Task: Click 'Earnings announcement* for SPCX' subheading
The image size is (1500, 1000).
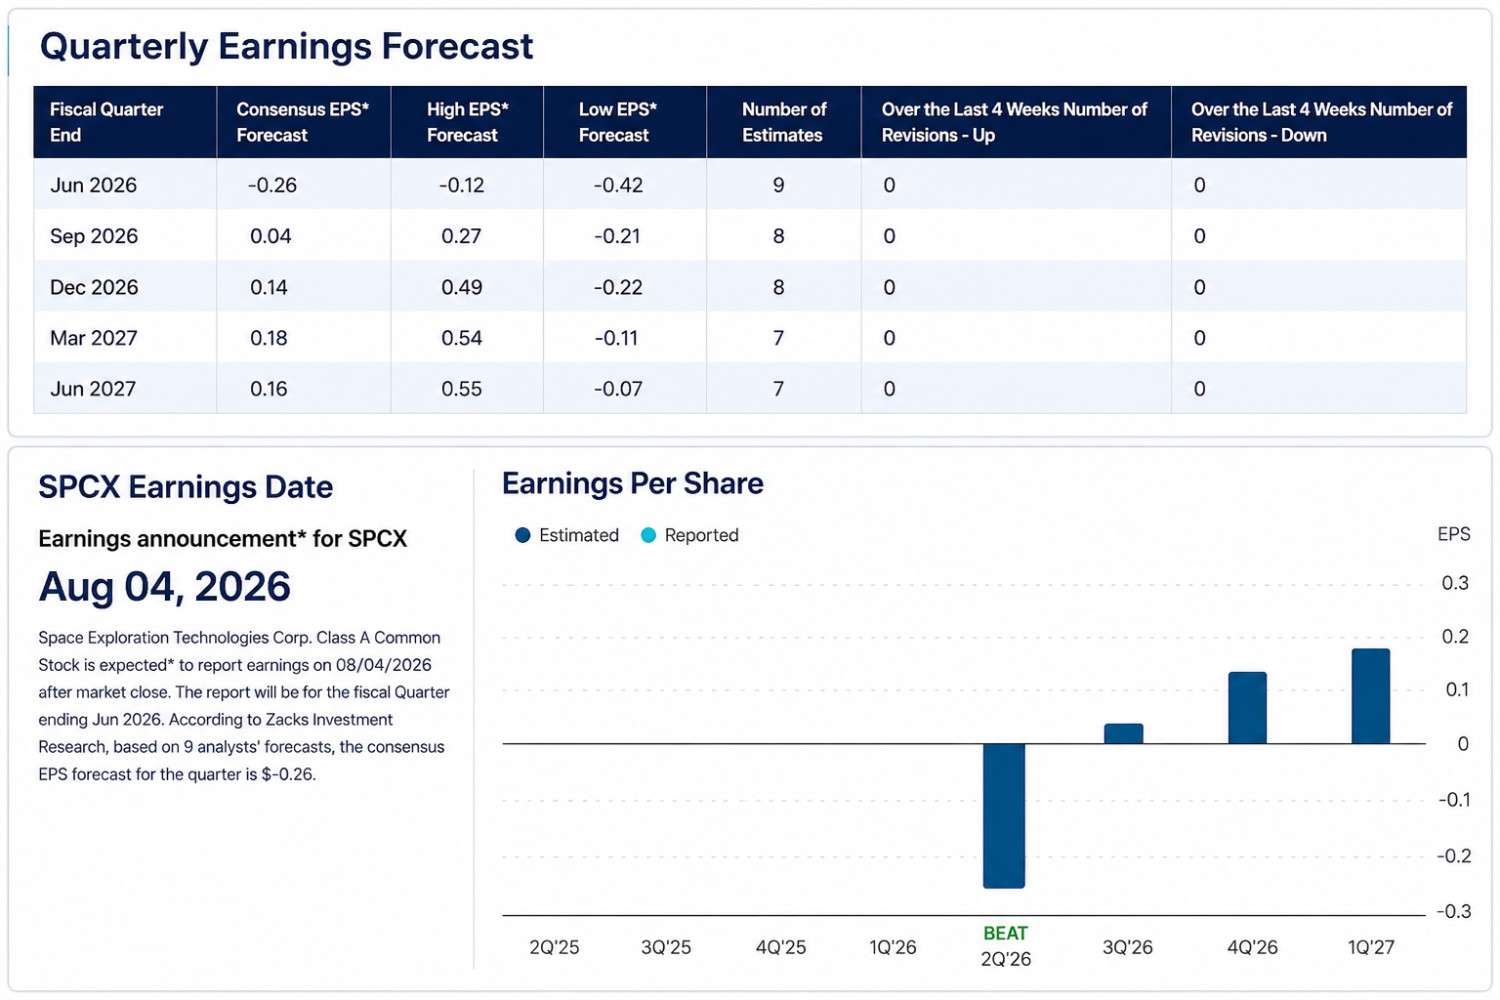Action: point(222,539)
